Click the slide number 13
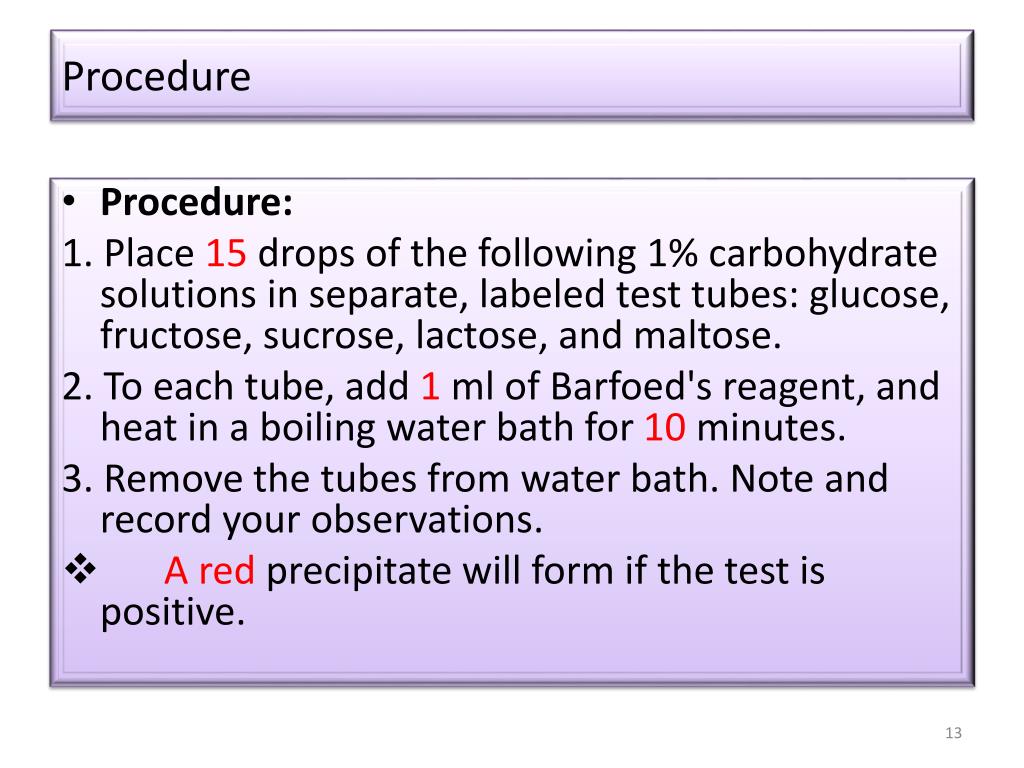The image size is (1024, 768). [x=953, y=733]
